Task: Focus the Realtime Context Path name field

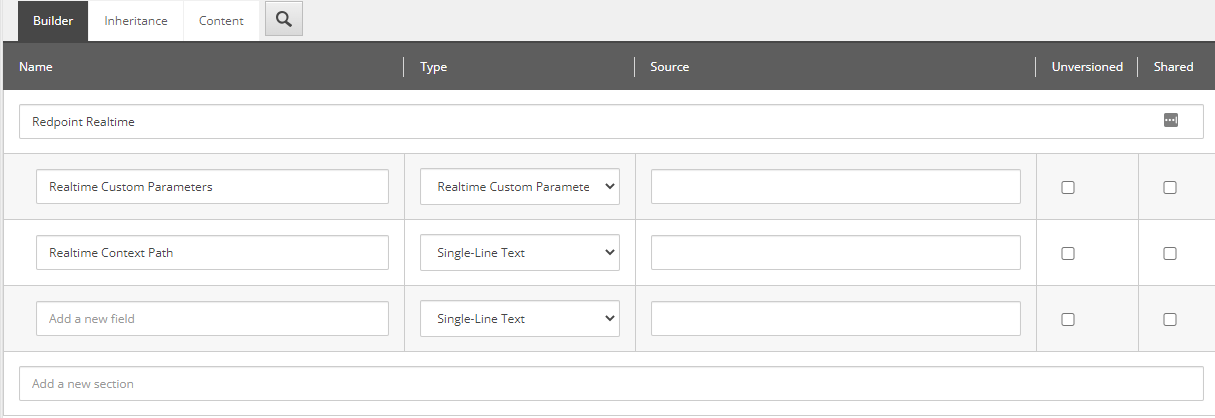Action: pos(212,253)
